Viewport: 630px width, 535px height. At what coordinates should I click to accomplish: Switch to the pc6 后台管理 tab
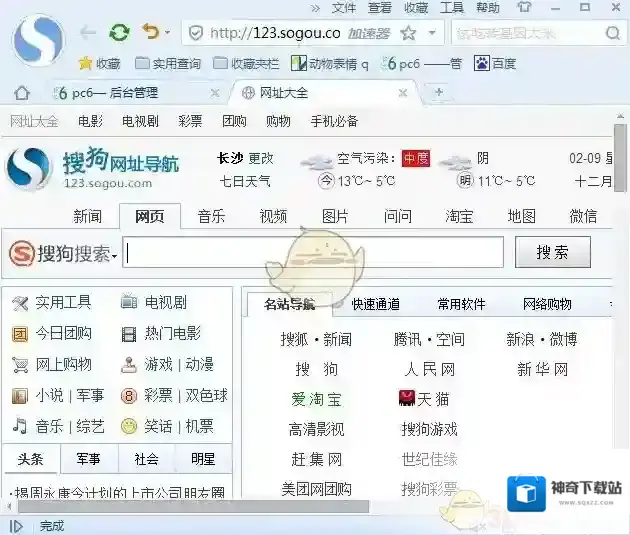115,93
